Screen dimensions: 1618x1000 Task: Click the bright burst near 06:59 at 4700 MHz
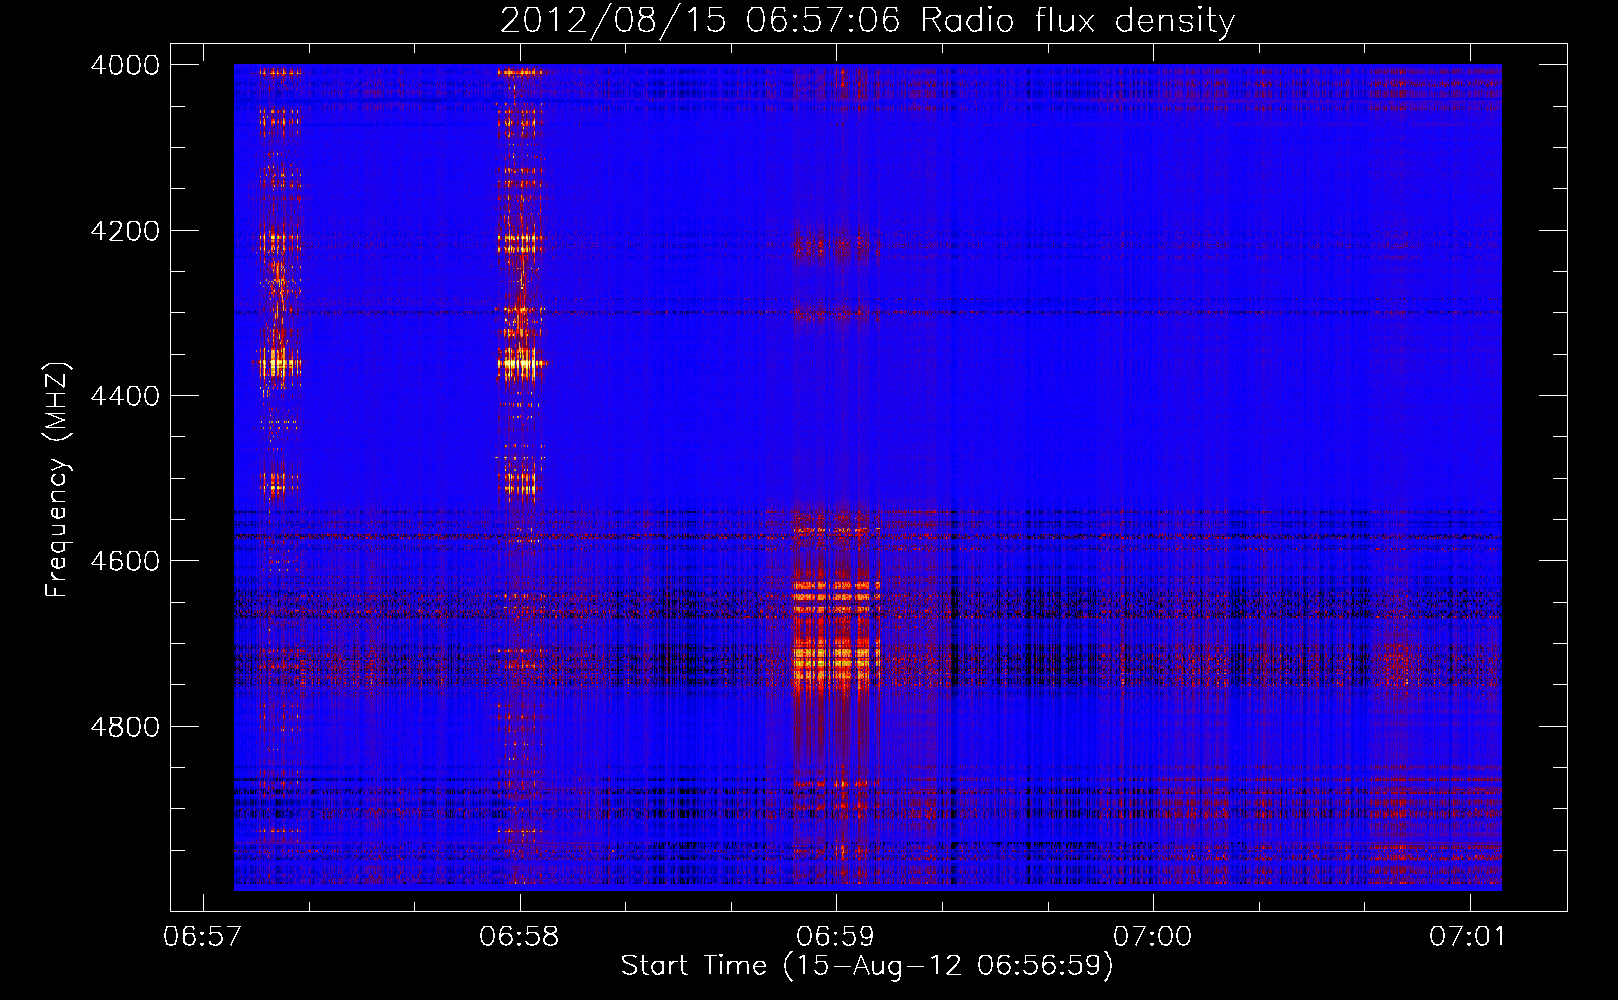click(836, 660)
